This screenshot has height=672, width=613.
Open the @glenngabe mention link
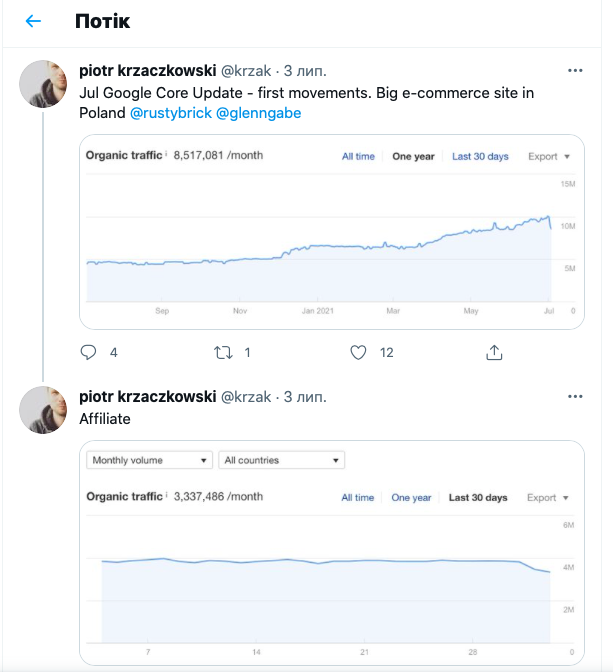258,113
